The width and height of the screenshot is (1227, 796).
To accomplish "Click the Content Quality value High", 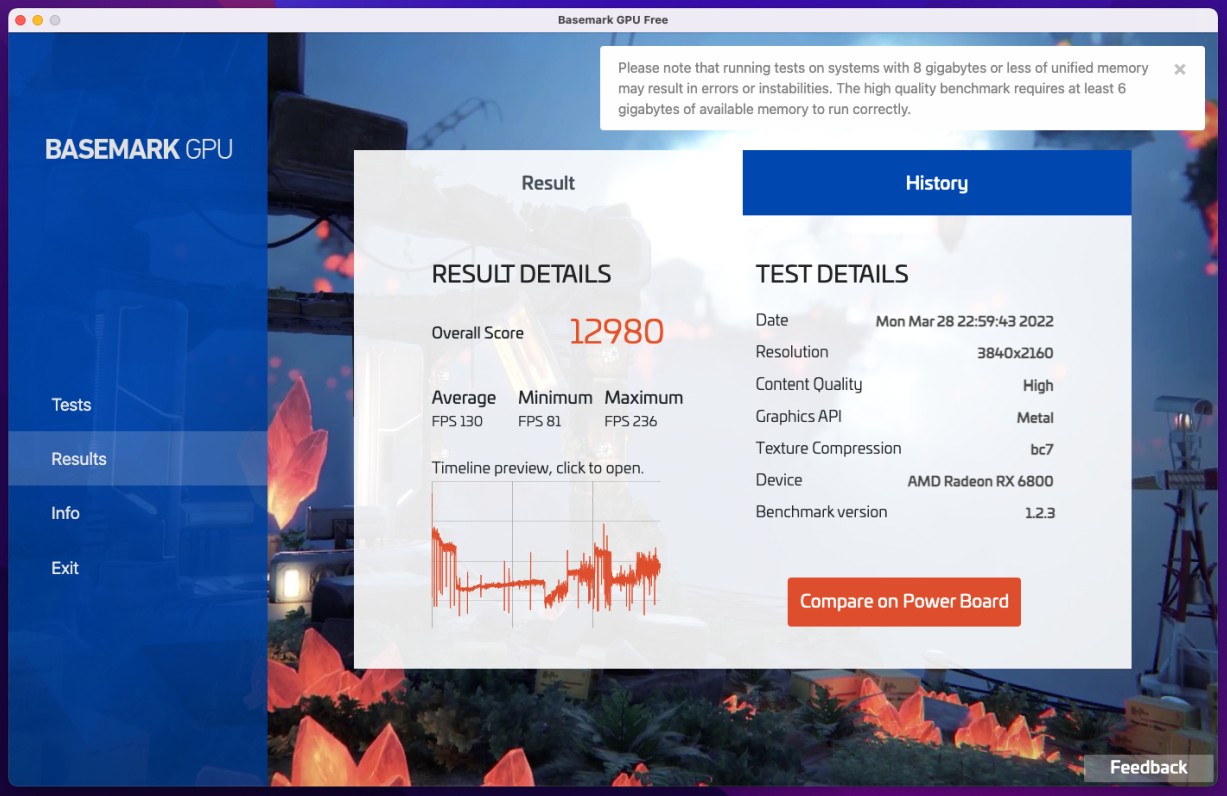I will [1038, 385].
